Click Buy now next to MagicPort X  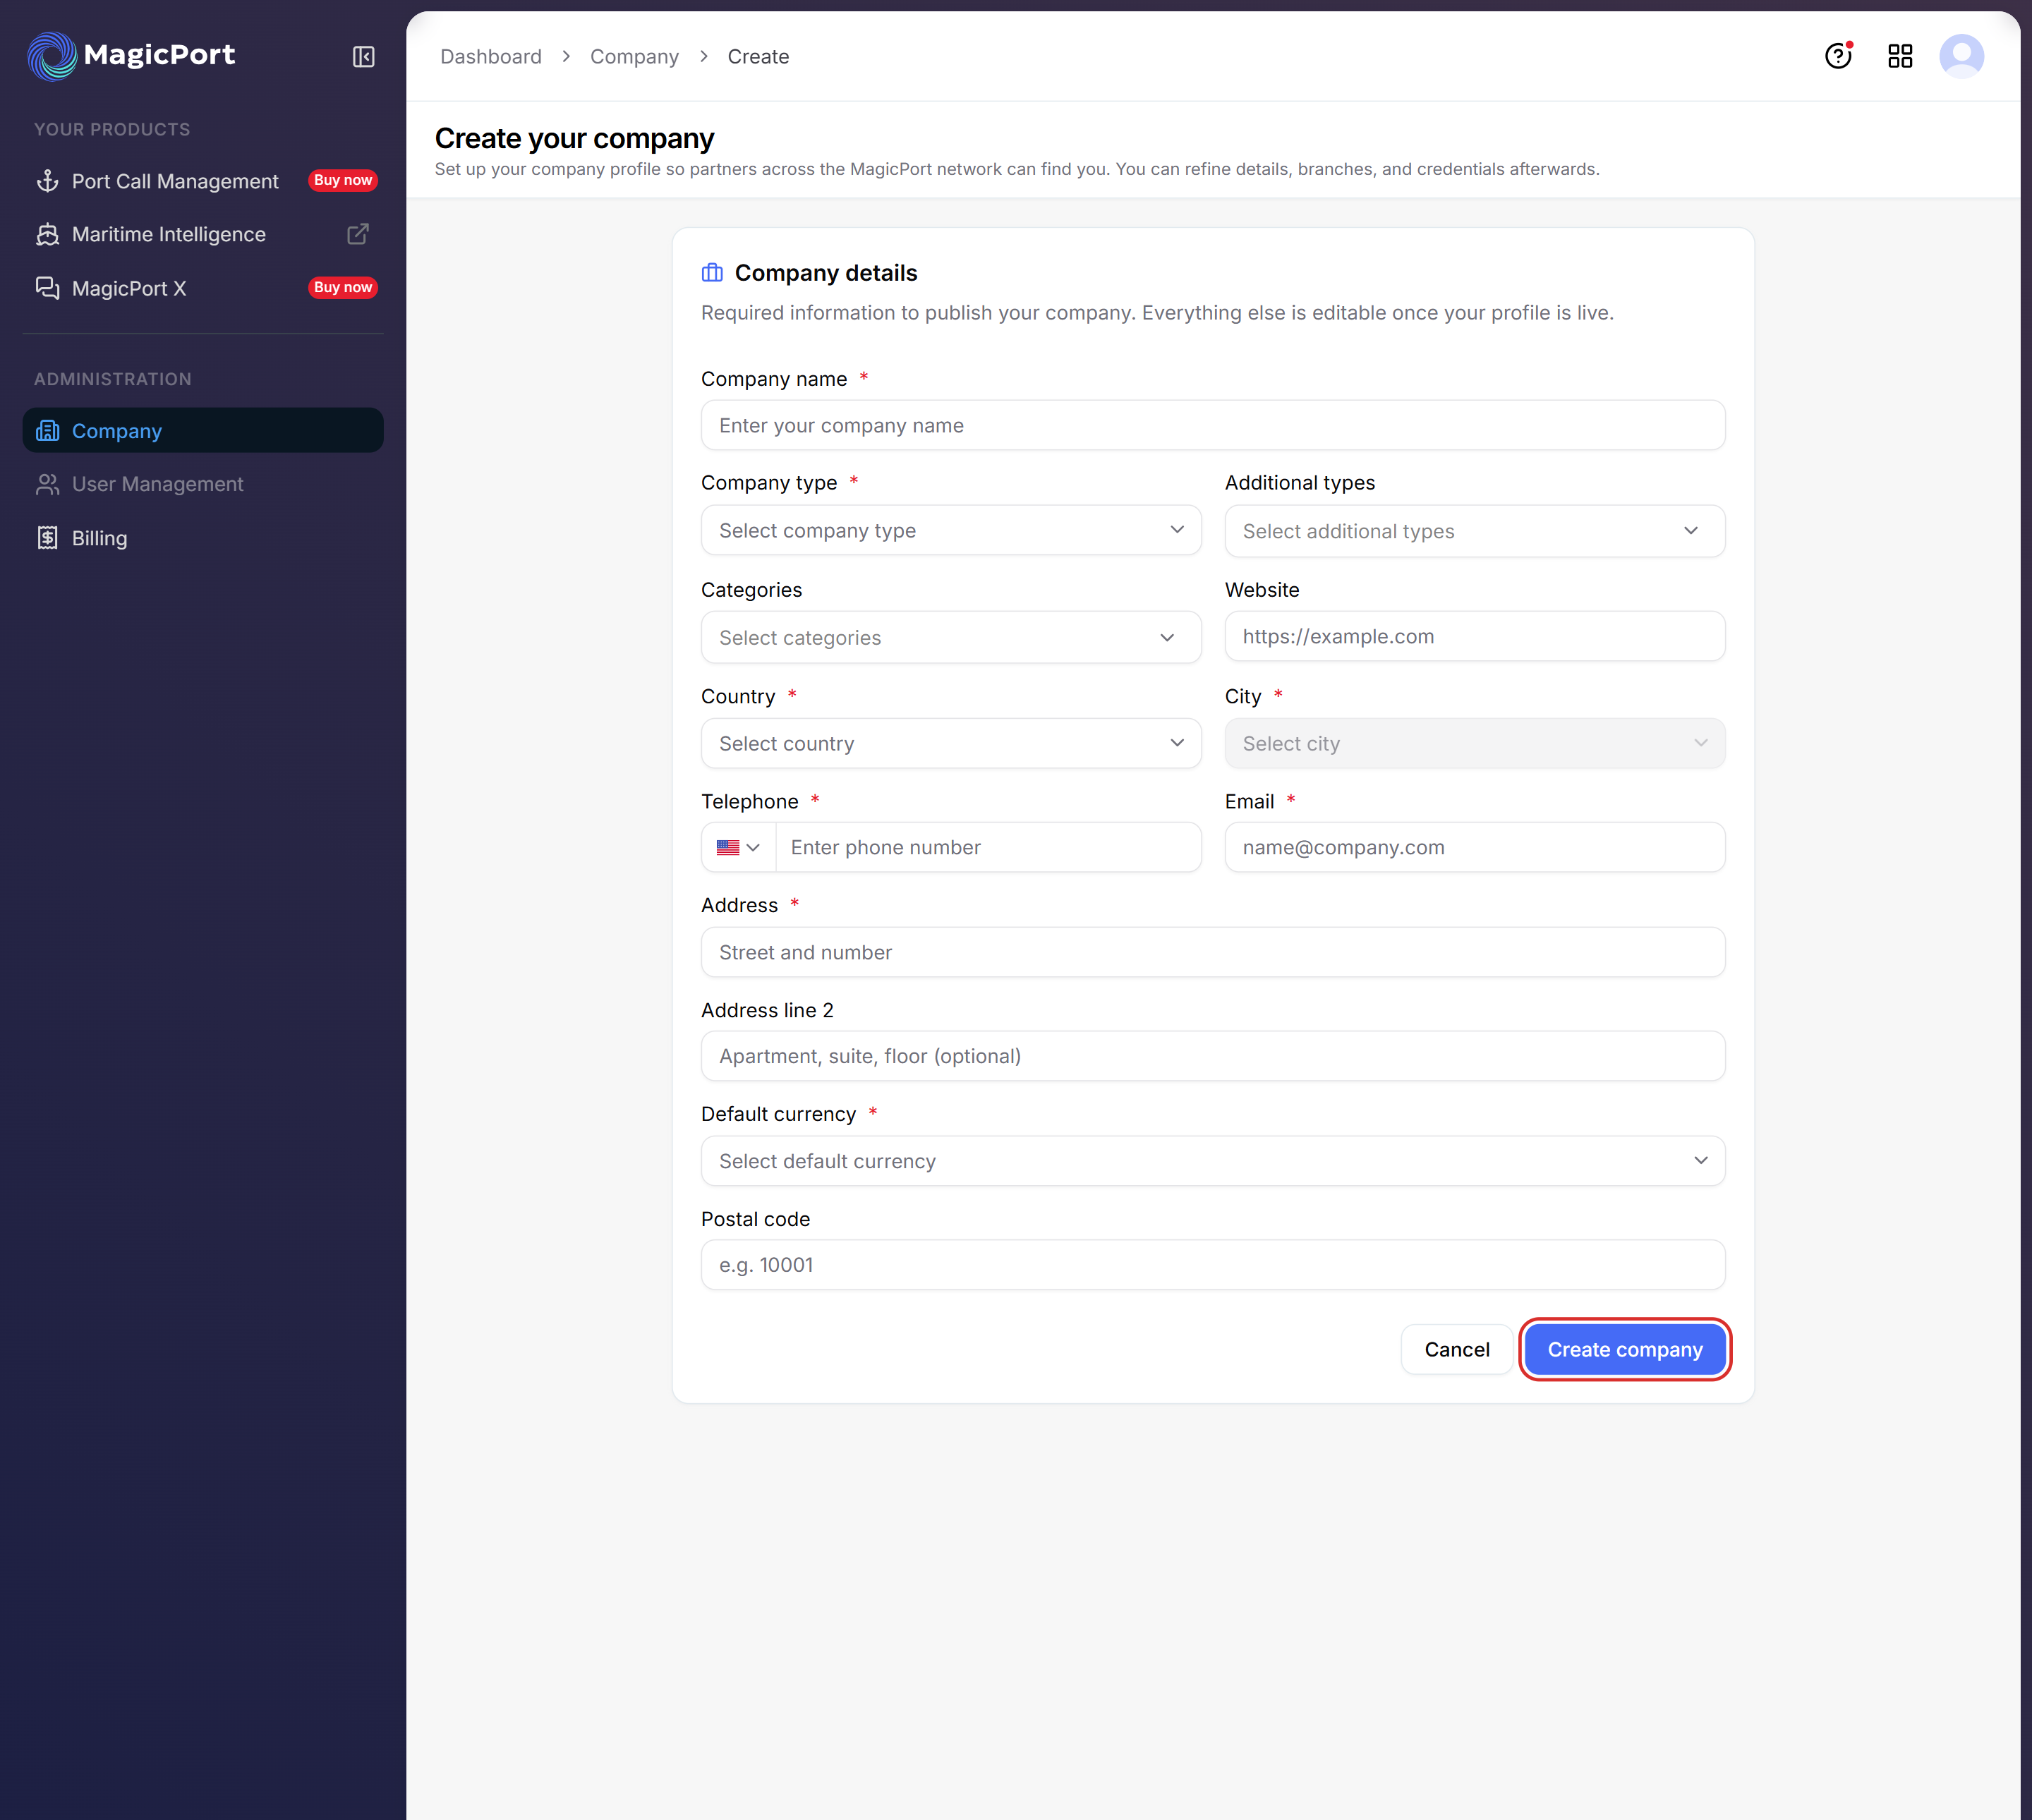click(342, 287)
